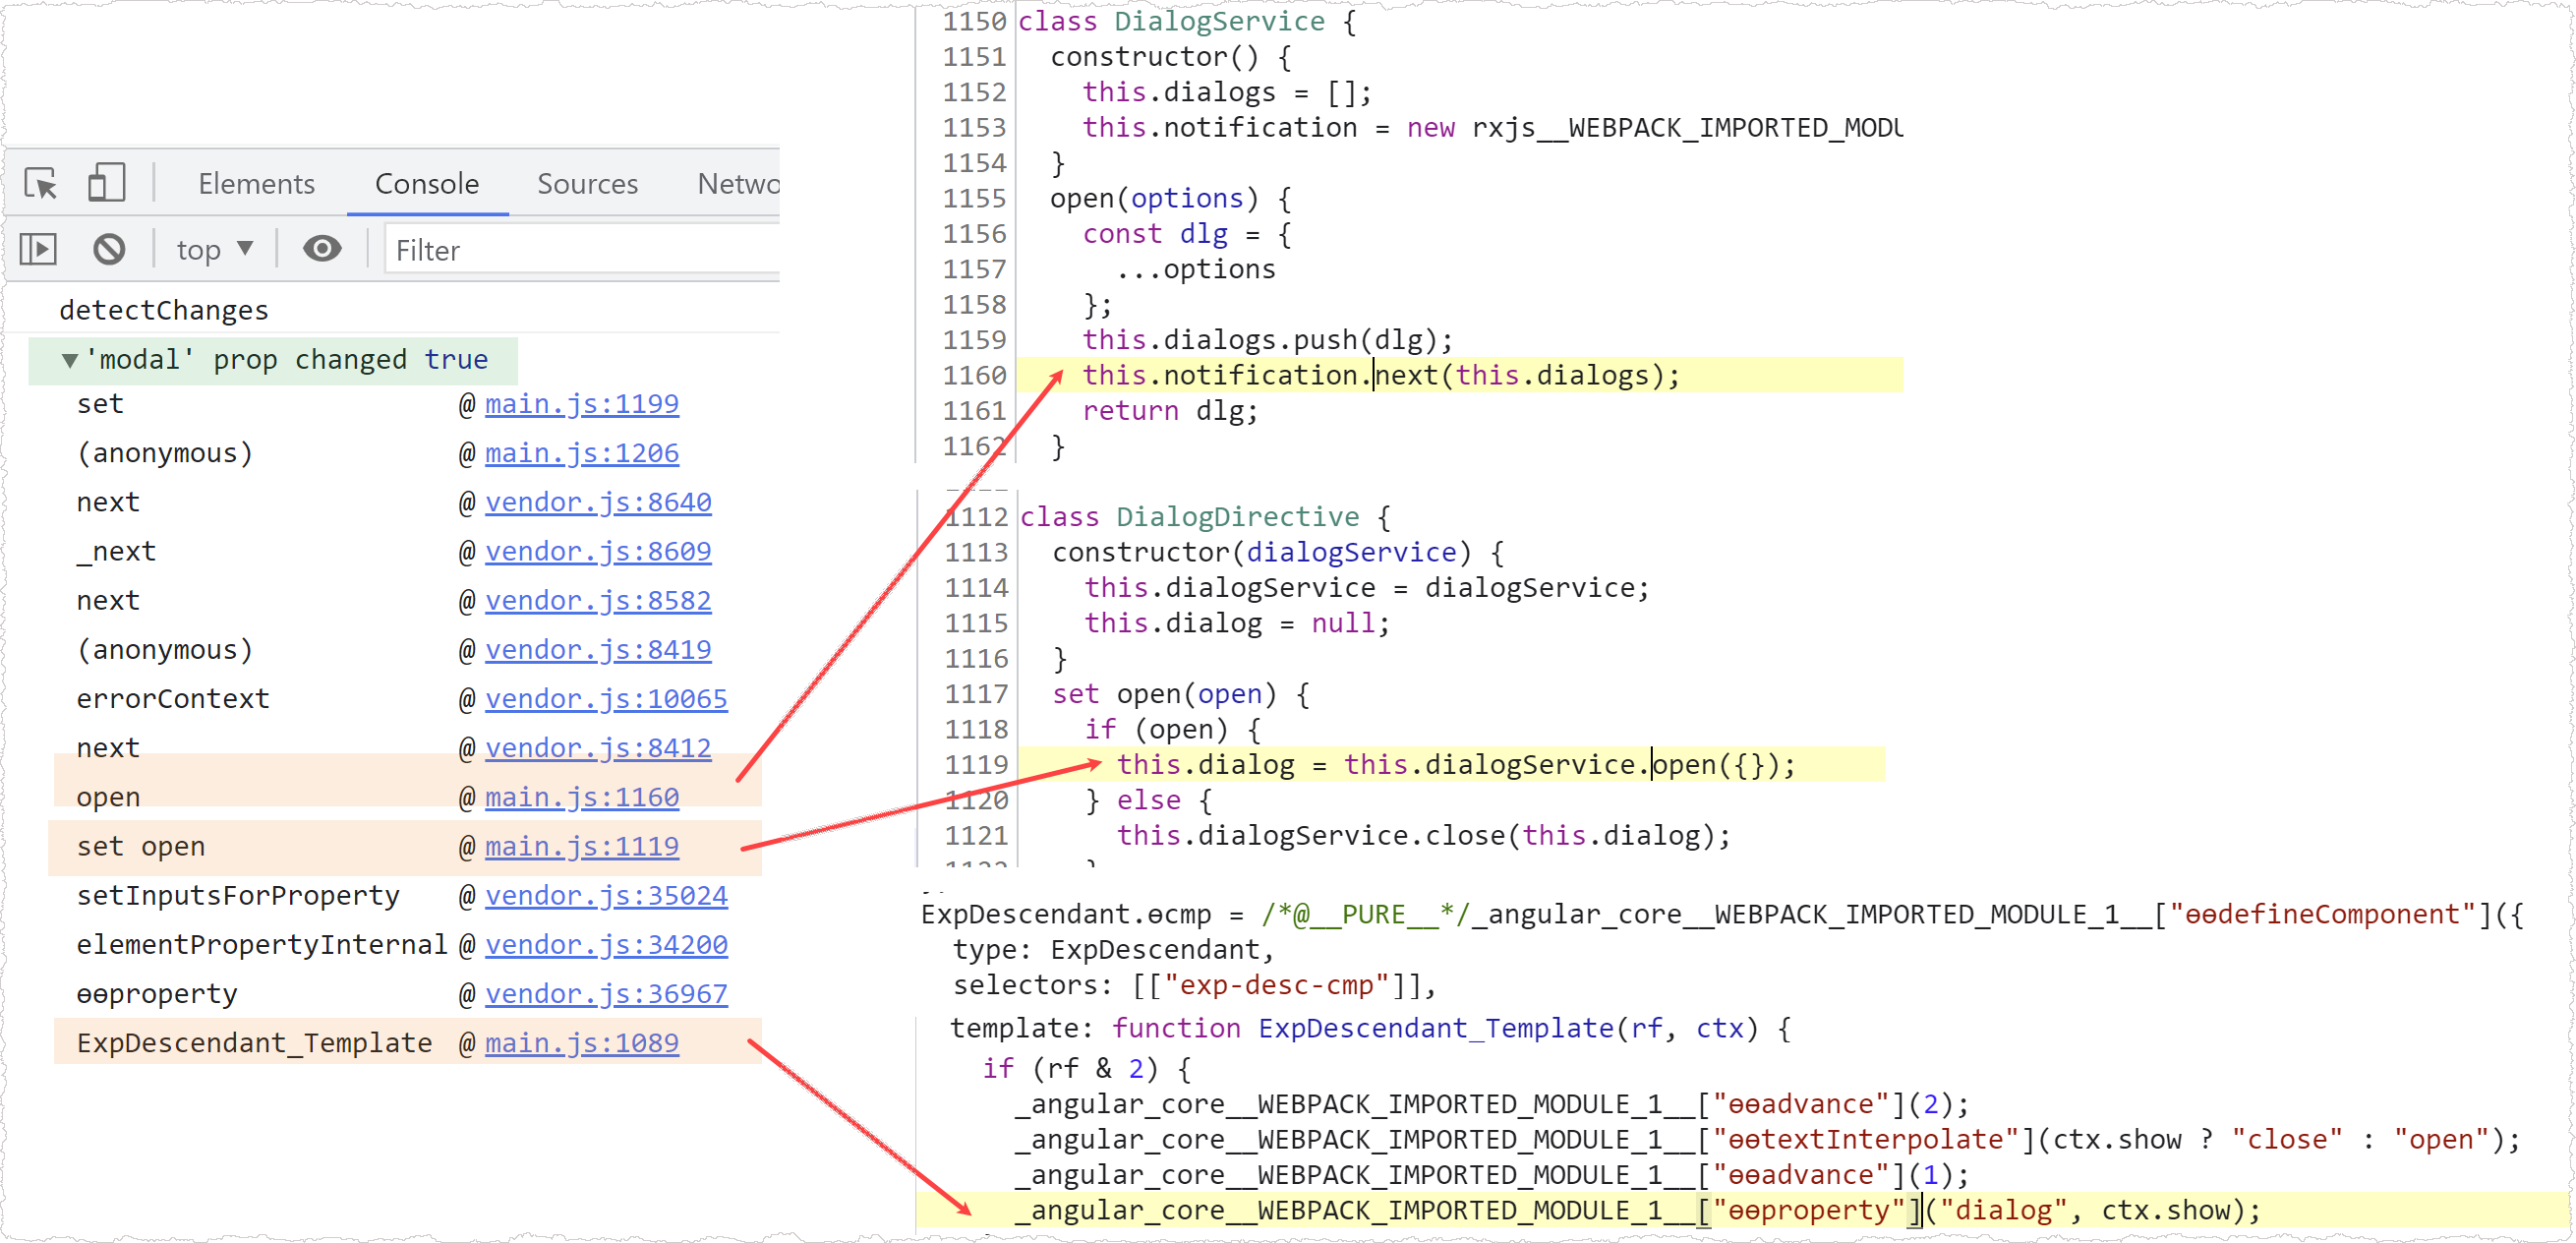Viewport: 2576px width, 1243px height.
Task: Click line number 1150 in gutter
Action: [974, 21]
